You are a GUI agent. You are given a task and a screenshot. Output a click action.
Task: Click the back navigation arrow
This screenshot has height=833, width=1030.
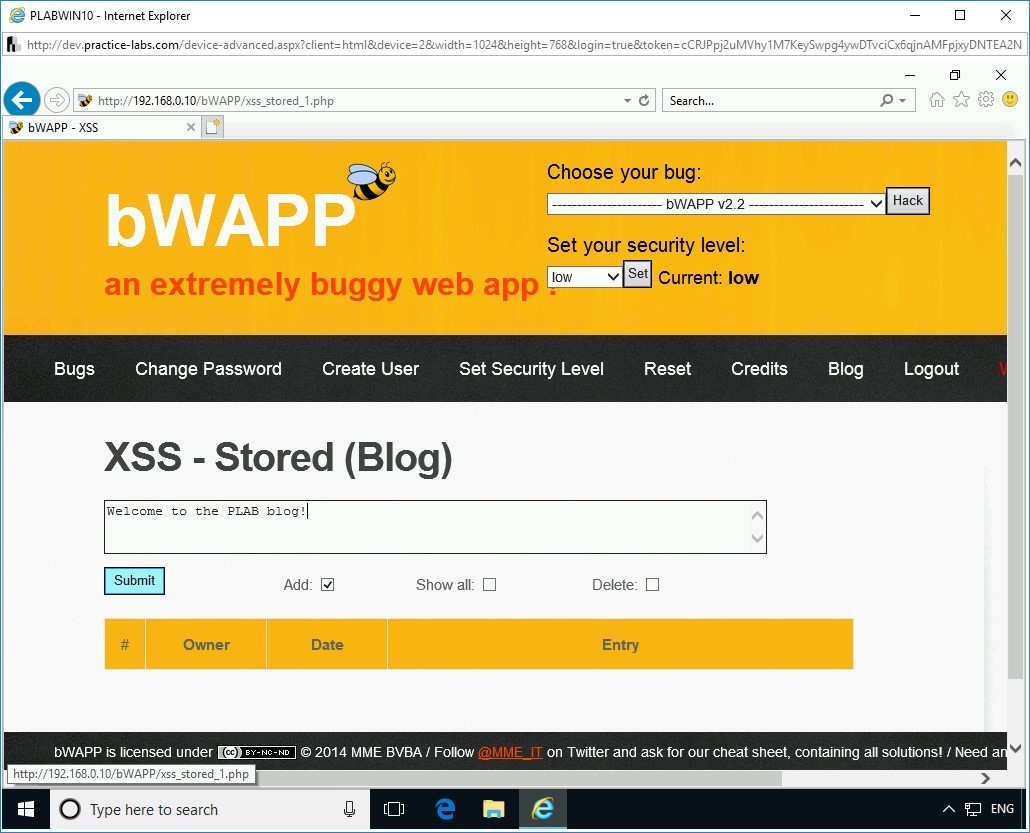click(22, 99)
